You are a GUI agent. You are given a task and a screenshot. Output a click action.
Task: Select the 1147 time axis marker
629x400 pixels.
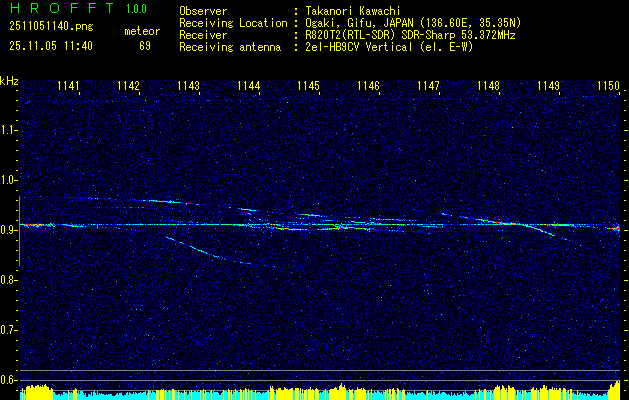click(x=428, y=86)
